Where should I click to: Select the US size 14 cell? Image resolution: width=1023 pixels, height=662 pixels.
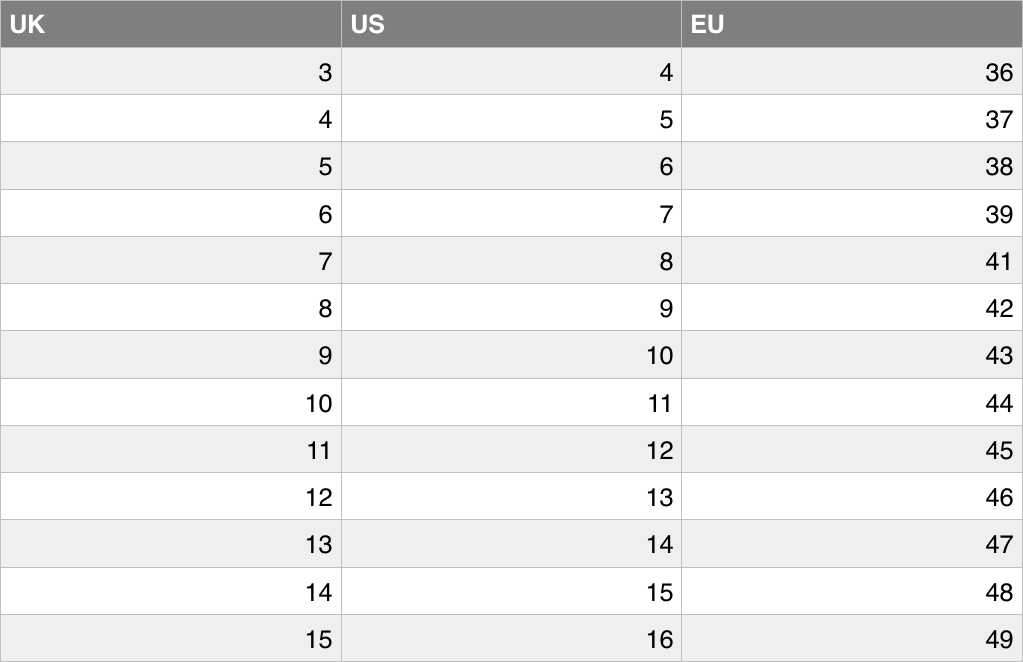(x=511, y=544)
